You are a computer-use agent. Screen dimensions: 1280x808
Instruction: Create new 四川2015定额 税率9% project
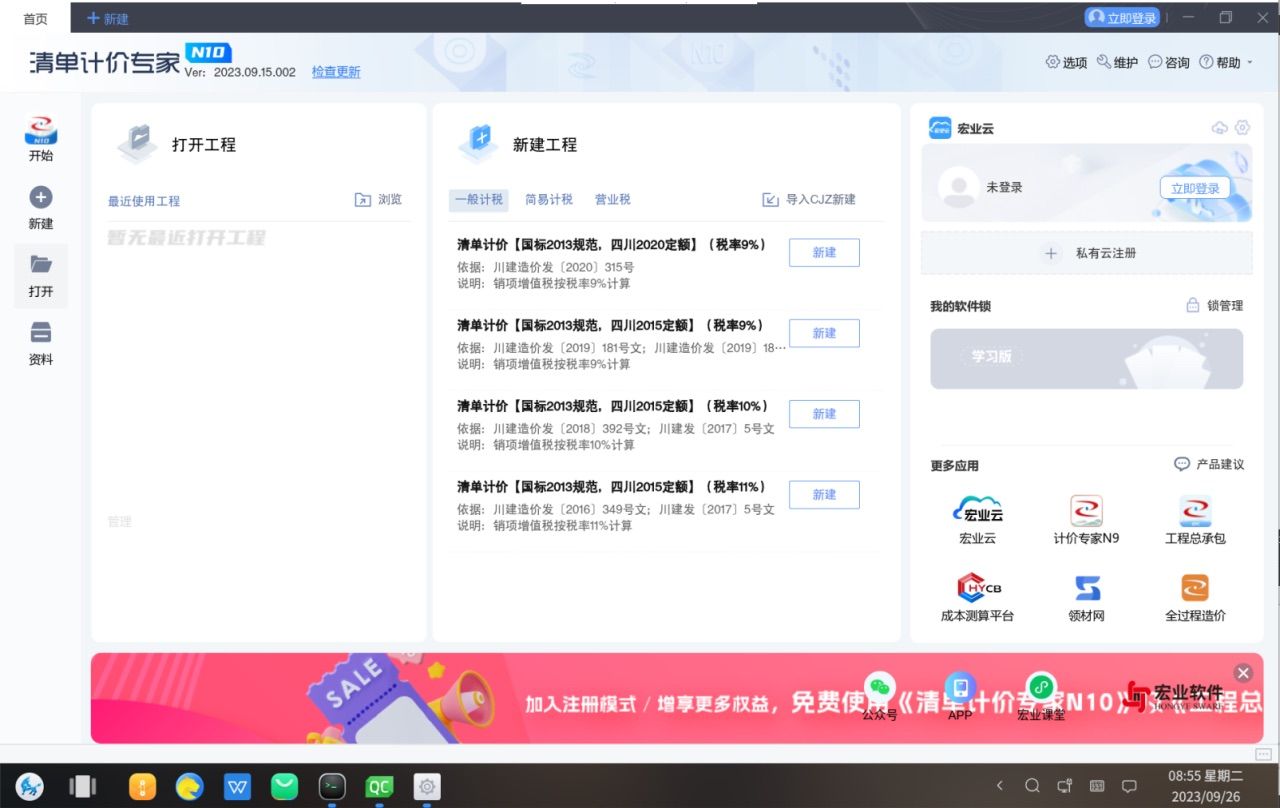[824, 333]
